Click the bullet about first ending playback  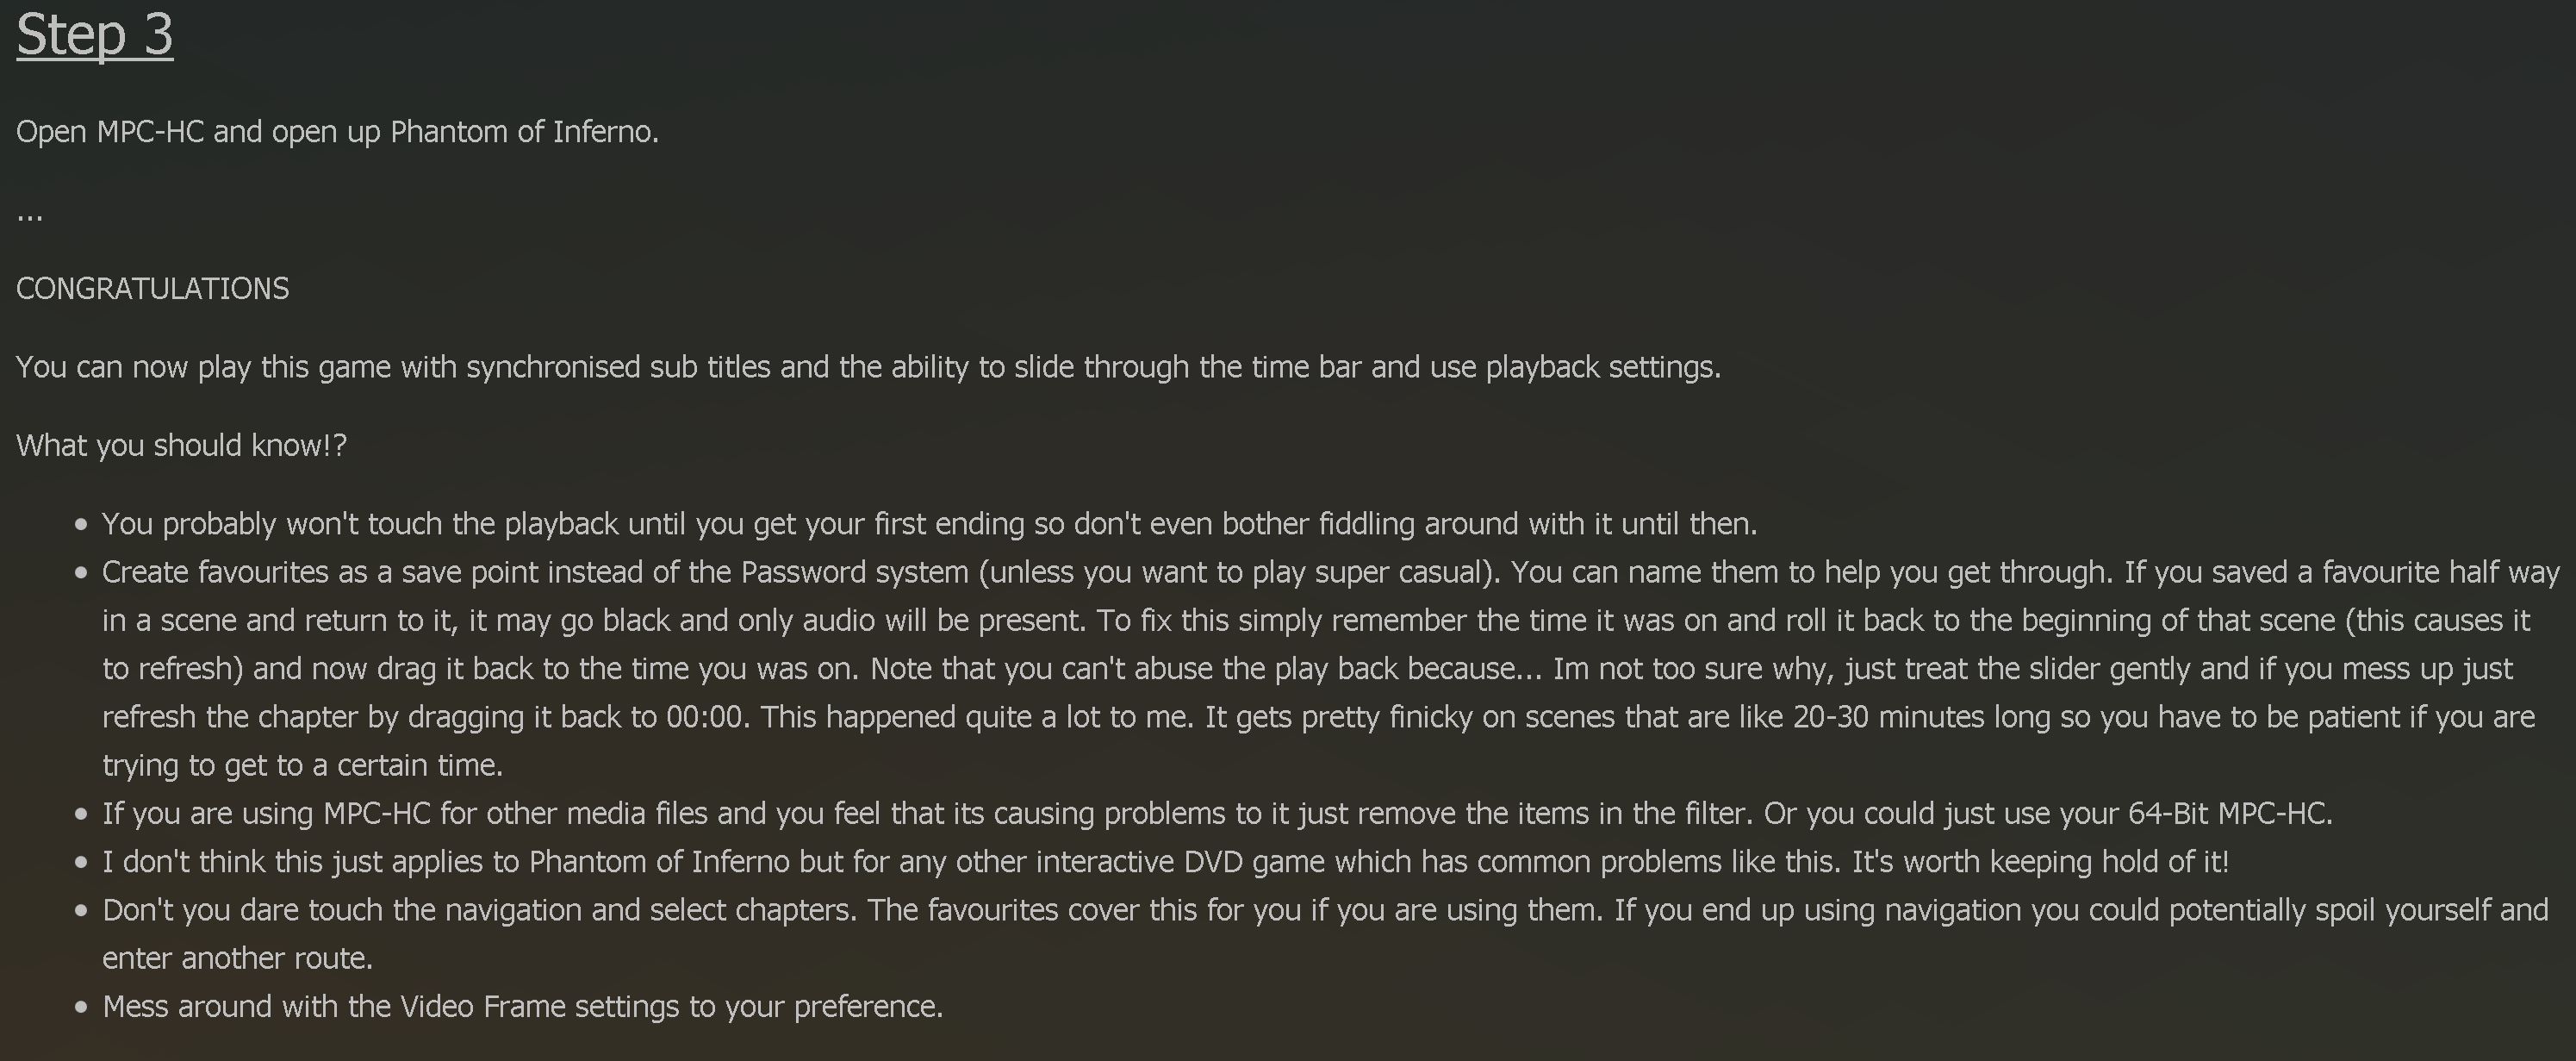point(930,524)
